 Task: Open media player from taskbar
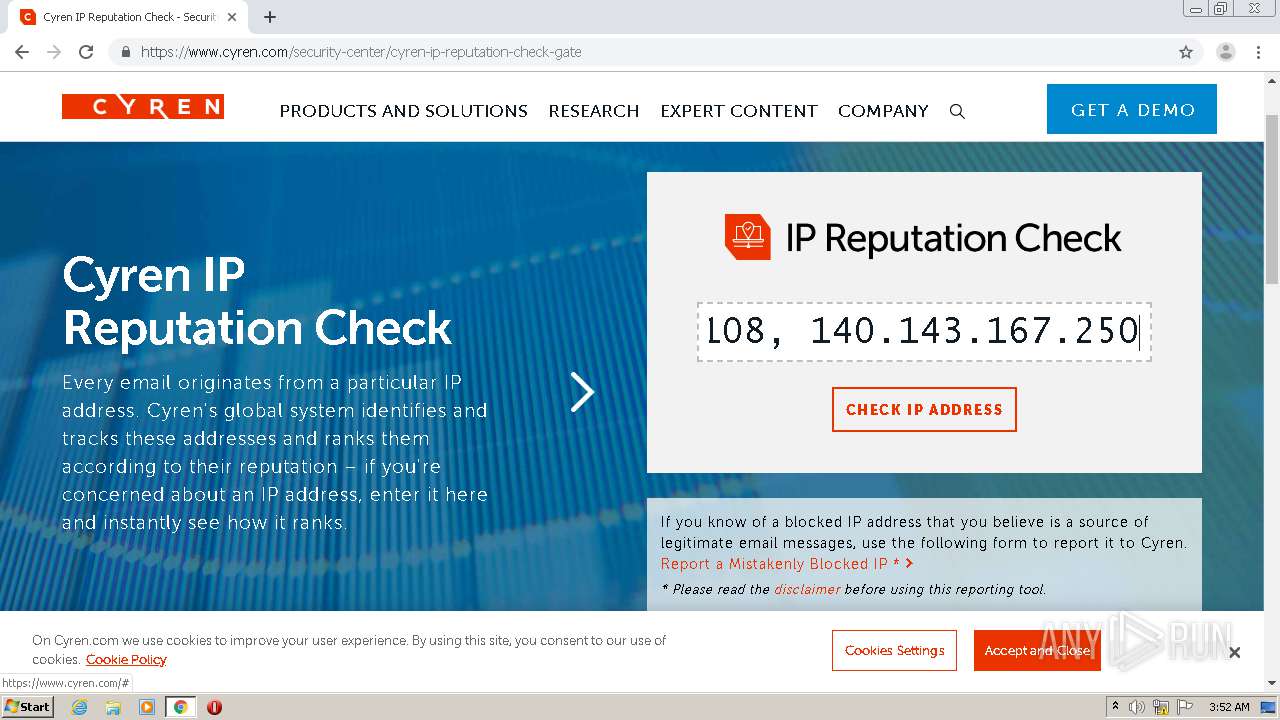pos(147,707)
